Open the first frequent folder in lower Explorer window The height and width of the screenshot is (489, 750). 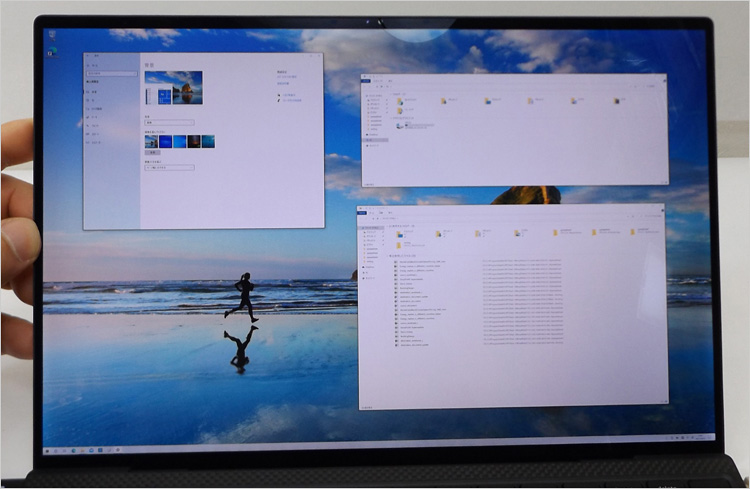(x=399, y=232)
